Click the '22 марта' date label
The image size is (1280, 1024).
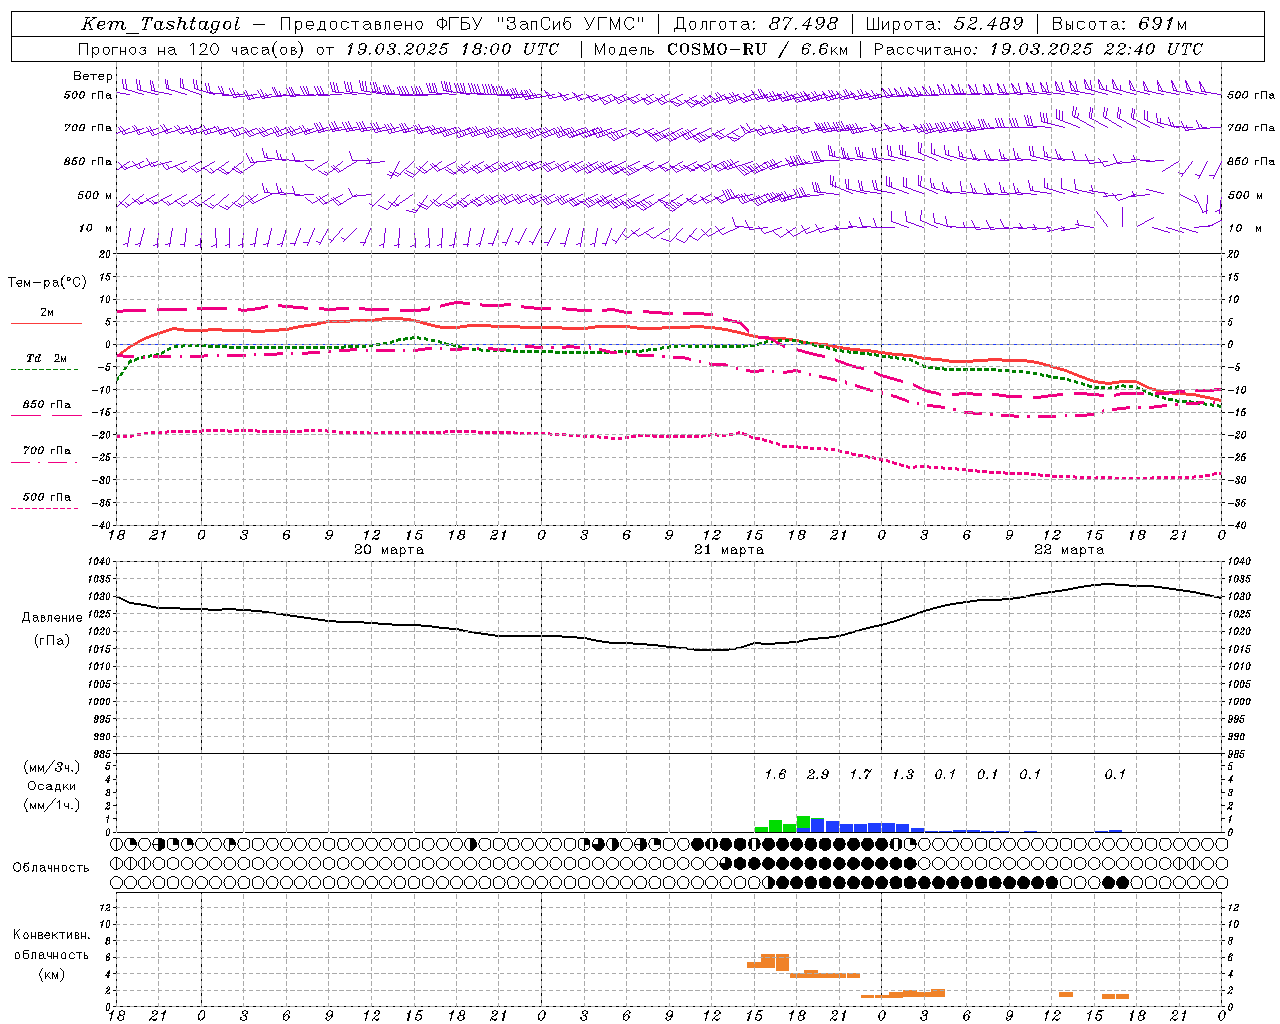pyautogui.click(x=1069, y=550)
